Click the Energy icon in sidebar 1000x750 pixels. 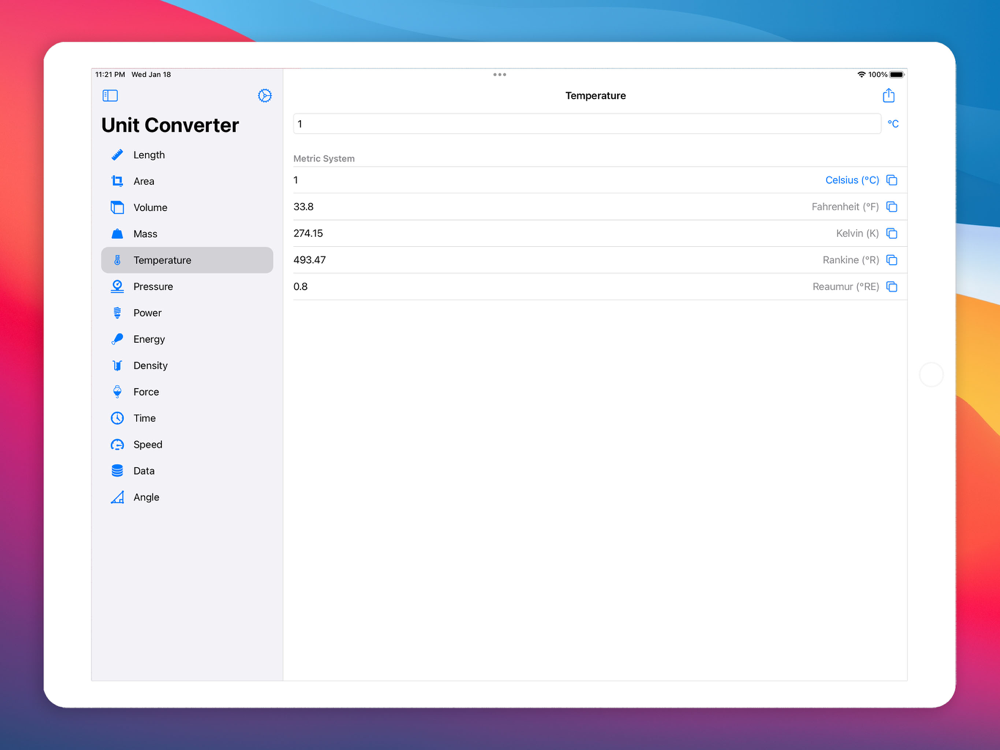coord(117,339)
